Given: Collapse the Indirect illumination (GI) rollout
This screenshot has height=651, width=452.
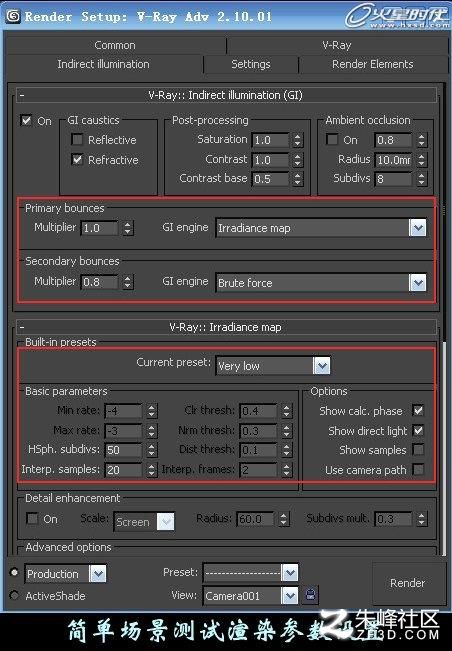Looking at the screenshot, I should pyautogui.click(x=22, y=95).
